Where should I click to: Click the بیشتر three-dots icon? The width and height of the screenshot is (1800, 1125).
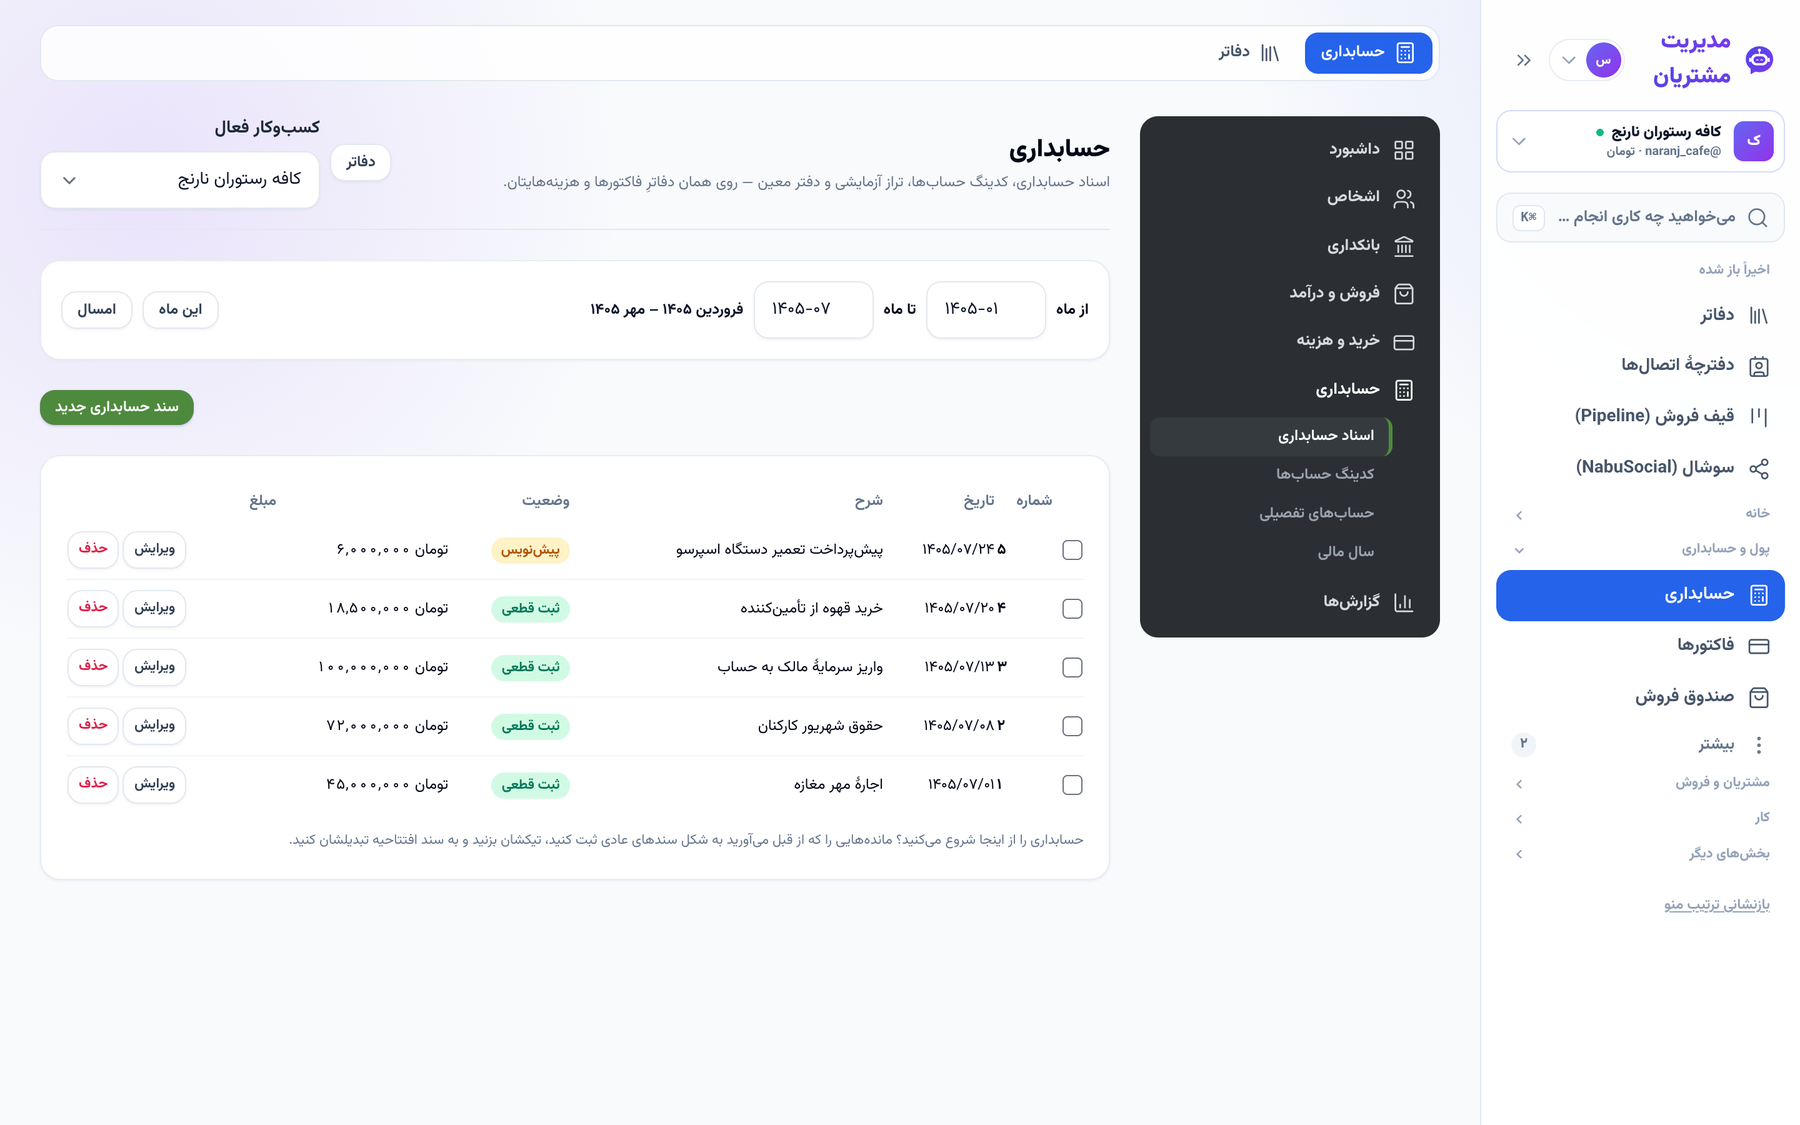[1758, 744]
